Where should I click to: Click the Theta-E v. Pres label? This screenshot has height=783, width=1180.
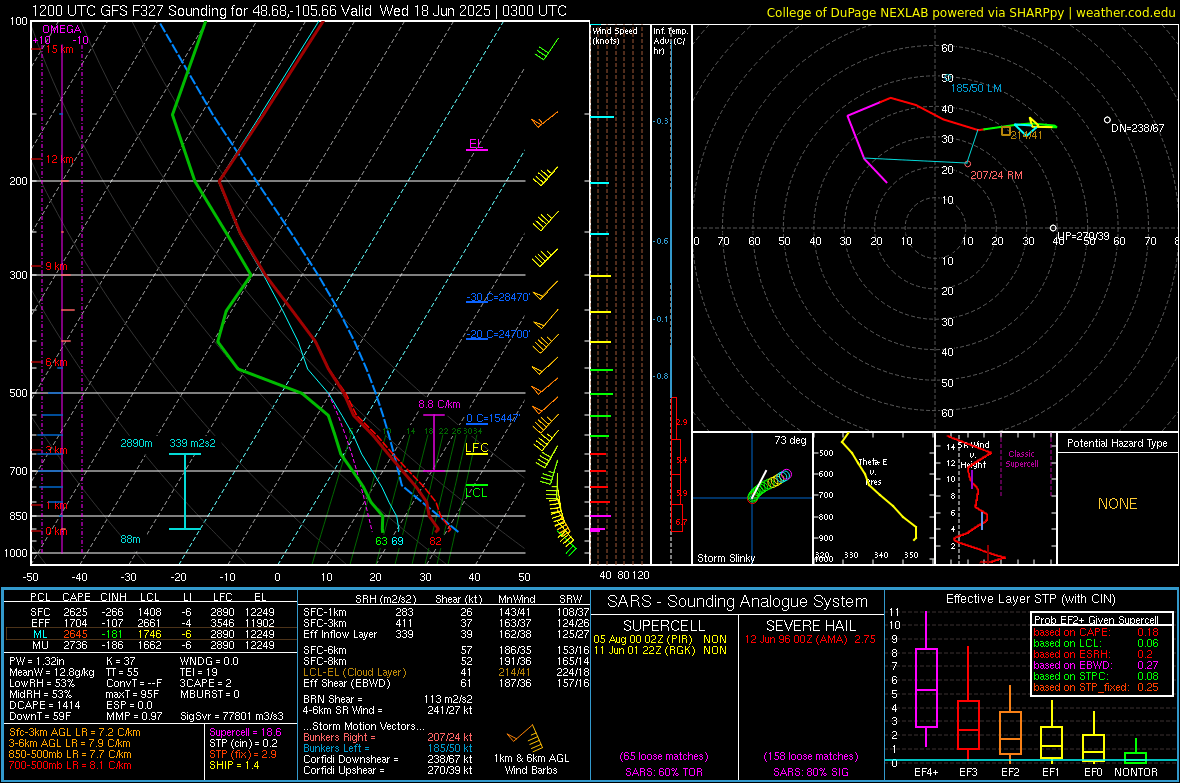tap(873, 471)
